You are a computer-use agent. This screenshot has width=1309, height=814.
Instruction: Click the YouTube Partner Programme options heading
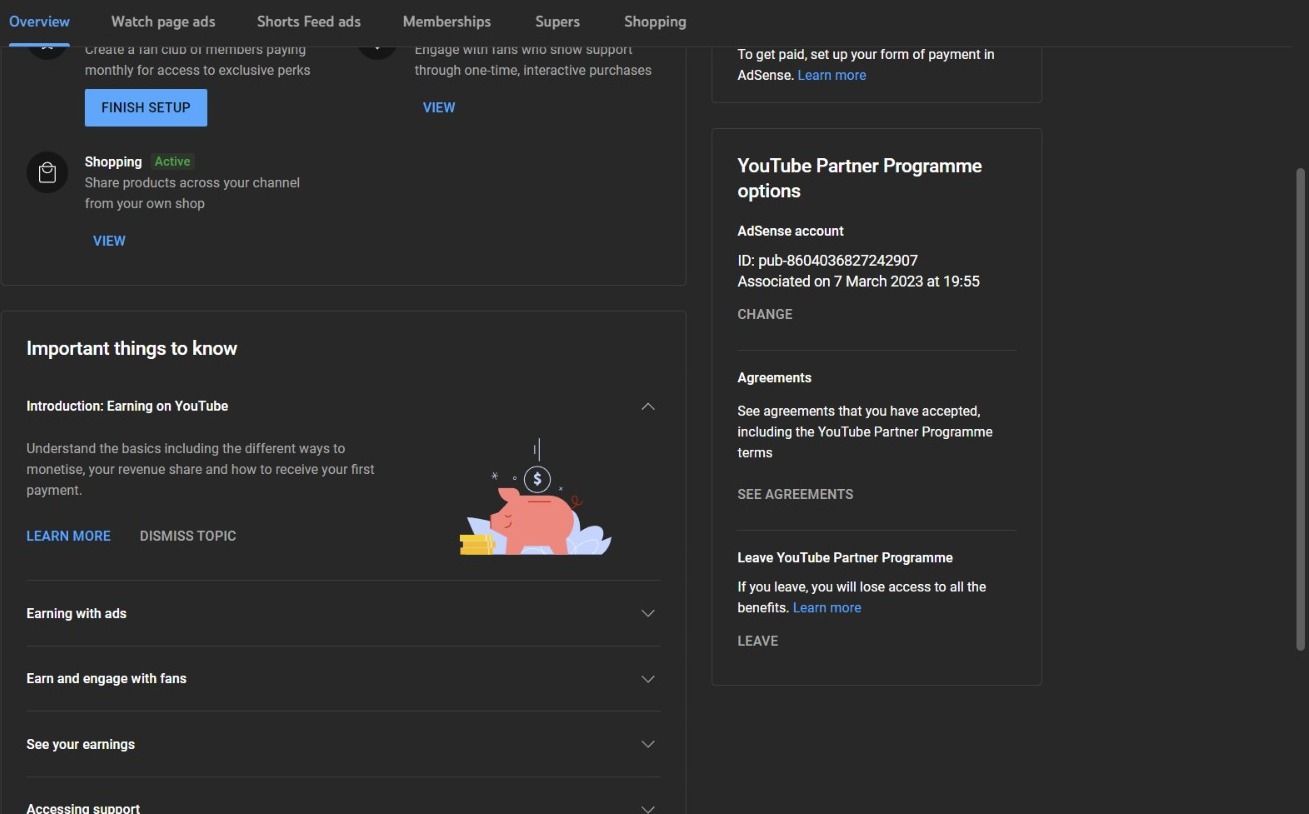[860, 178]
